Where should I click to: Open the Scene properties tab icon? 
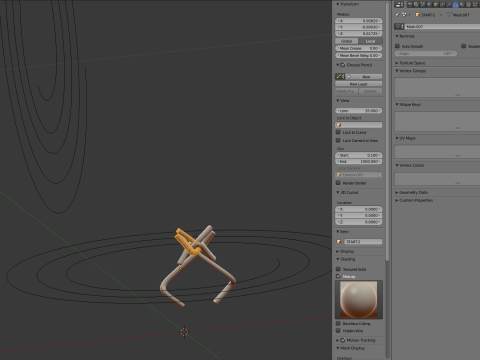[423, 4]
